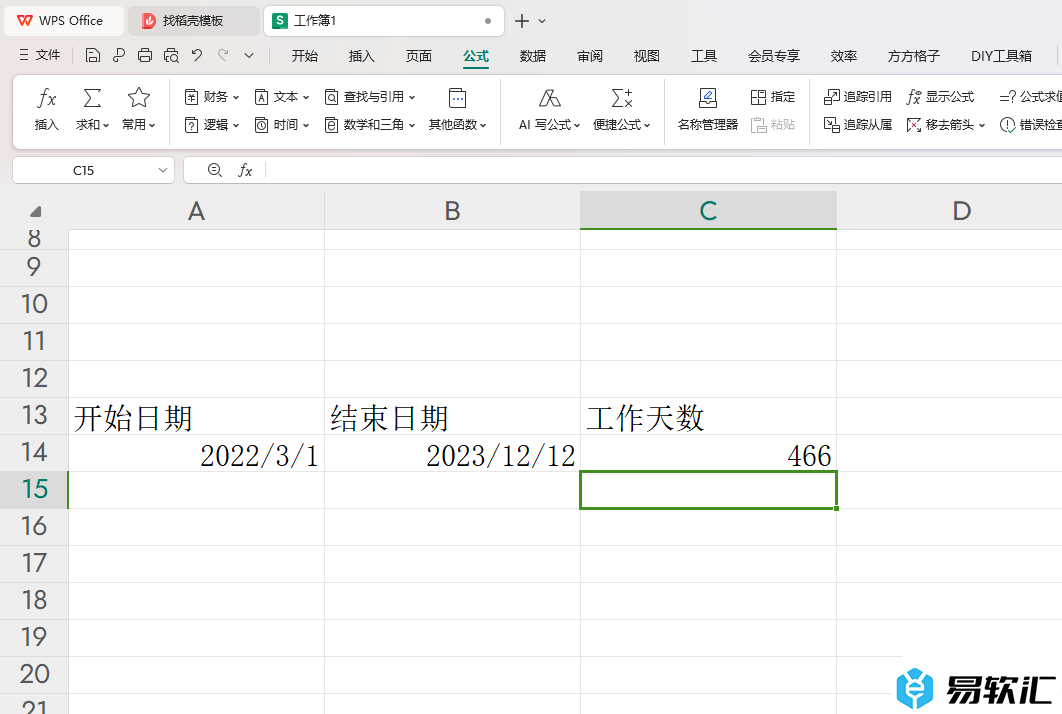Click the export-to-PDF icon next to Save
This screenshot has height=714, width=1062.
coord(119,56)
